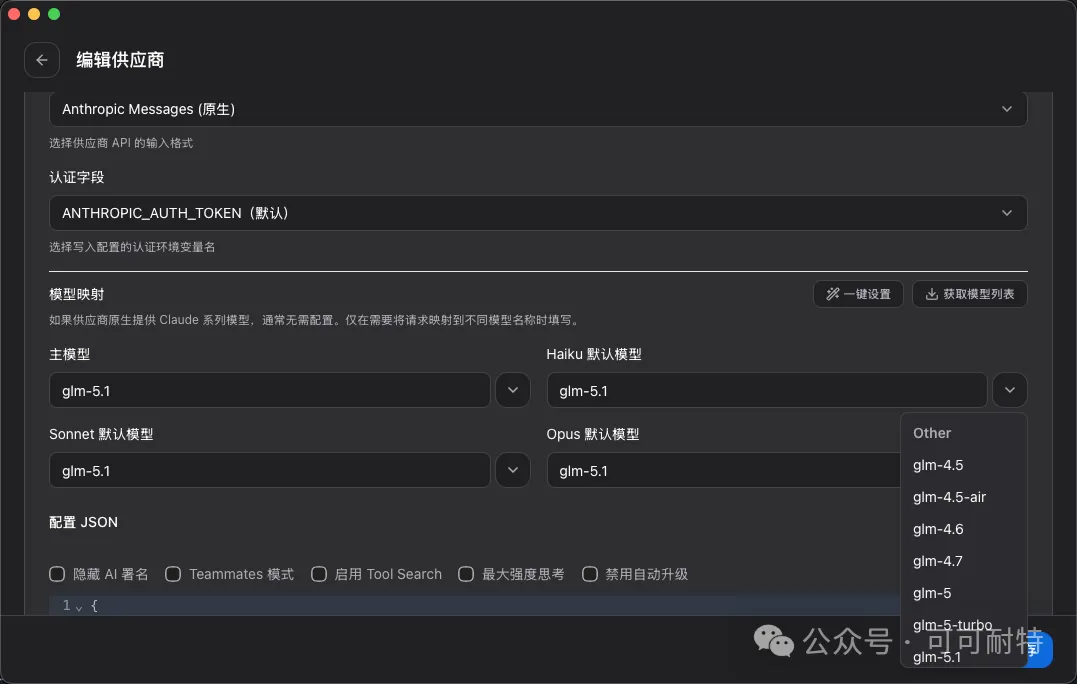Viewport: 1077px width, 684px height.
Task: Enable the Teammates 模式 checkbox
Action: (x=173, y=574)
